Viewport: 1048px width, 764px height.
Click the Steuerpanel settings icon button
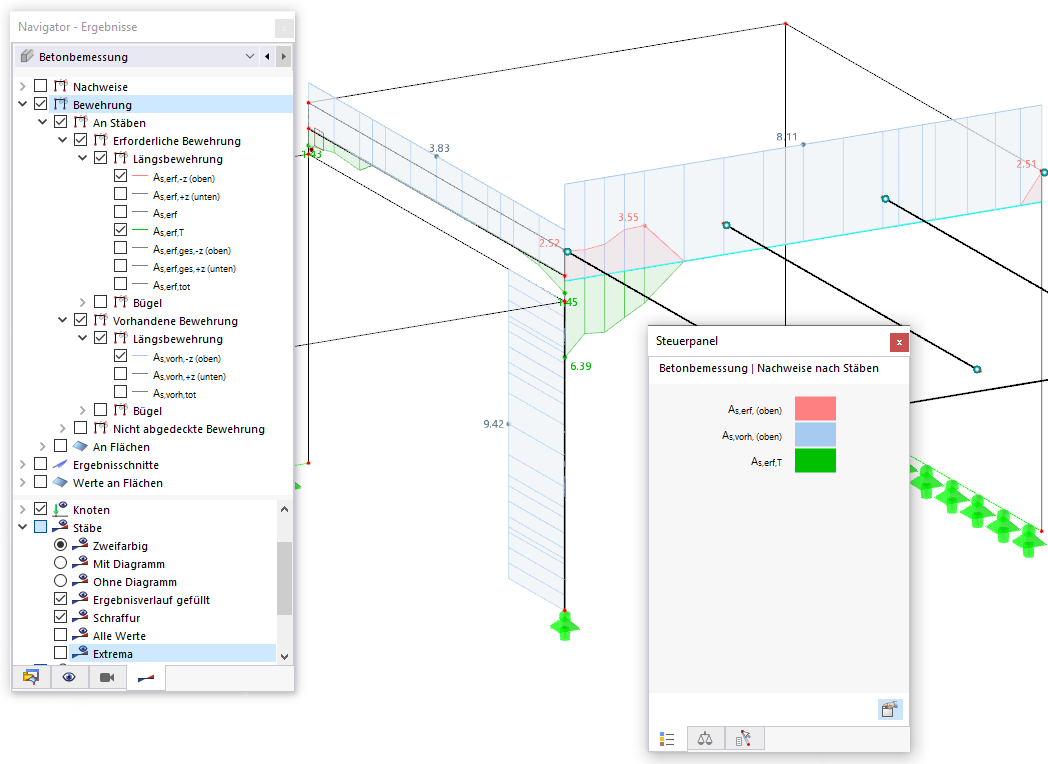click(x=890, y=709)
